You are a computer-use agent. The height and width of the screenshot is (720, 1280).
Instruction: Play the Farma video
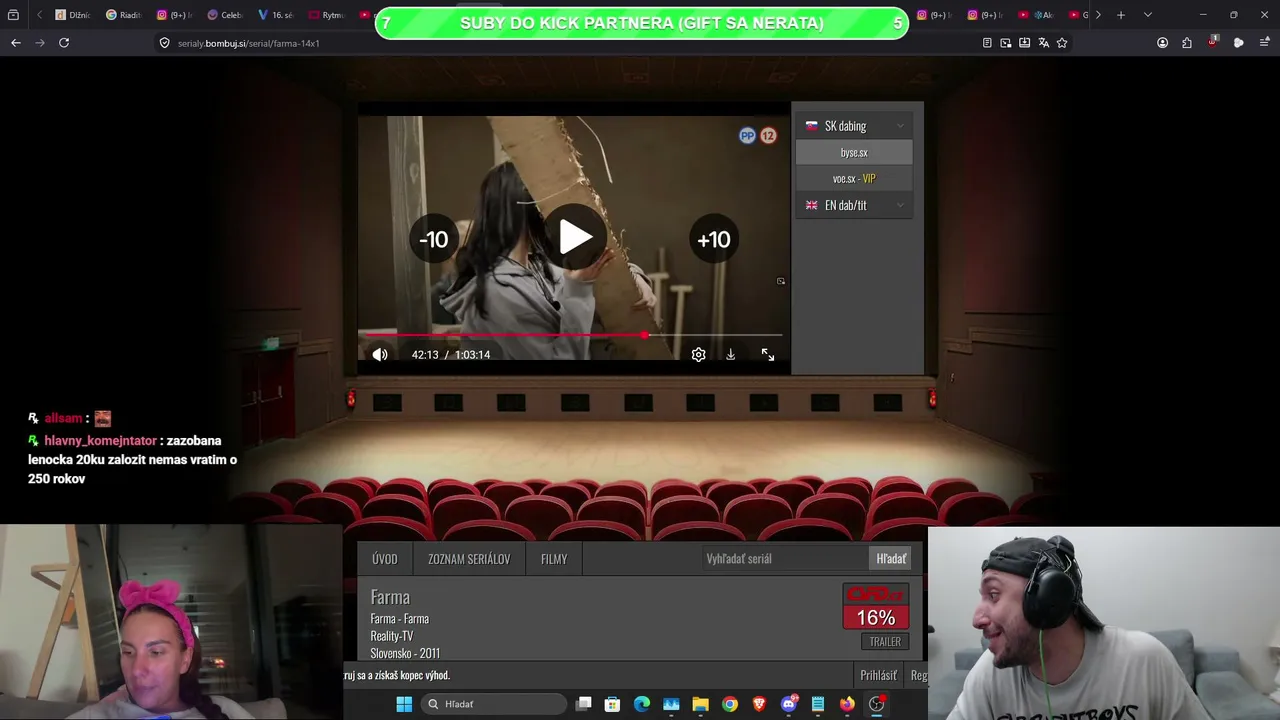pyautogui.click(x=575, y=238)
